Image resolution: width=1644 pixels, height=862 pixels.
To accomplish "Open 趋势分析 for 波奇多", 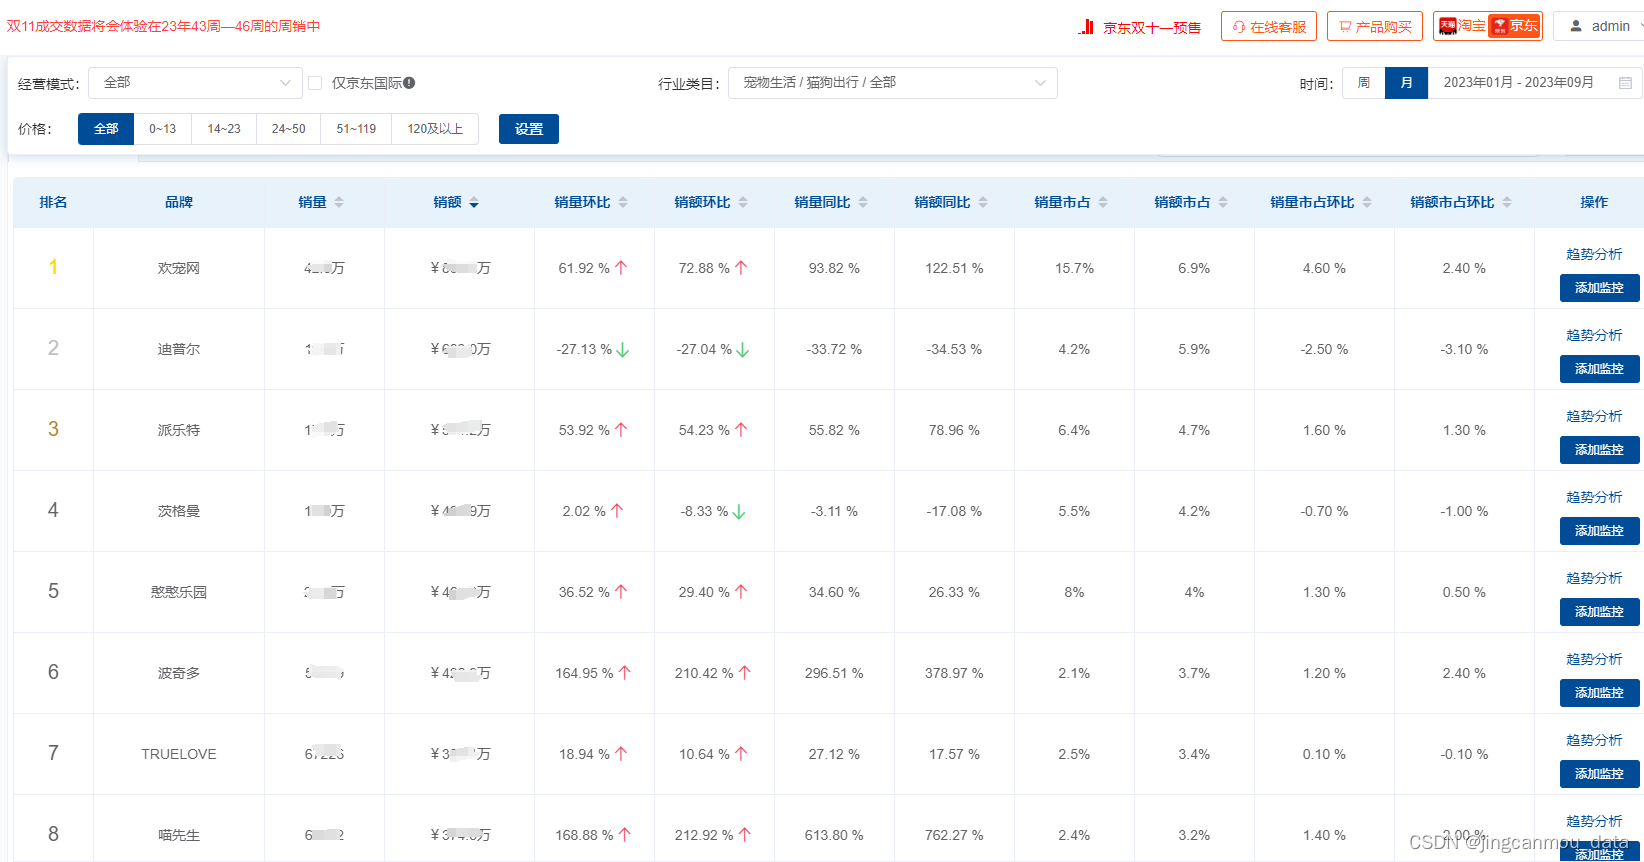I will click(x=1594, y=659).
